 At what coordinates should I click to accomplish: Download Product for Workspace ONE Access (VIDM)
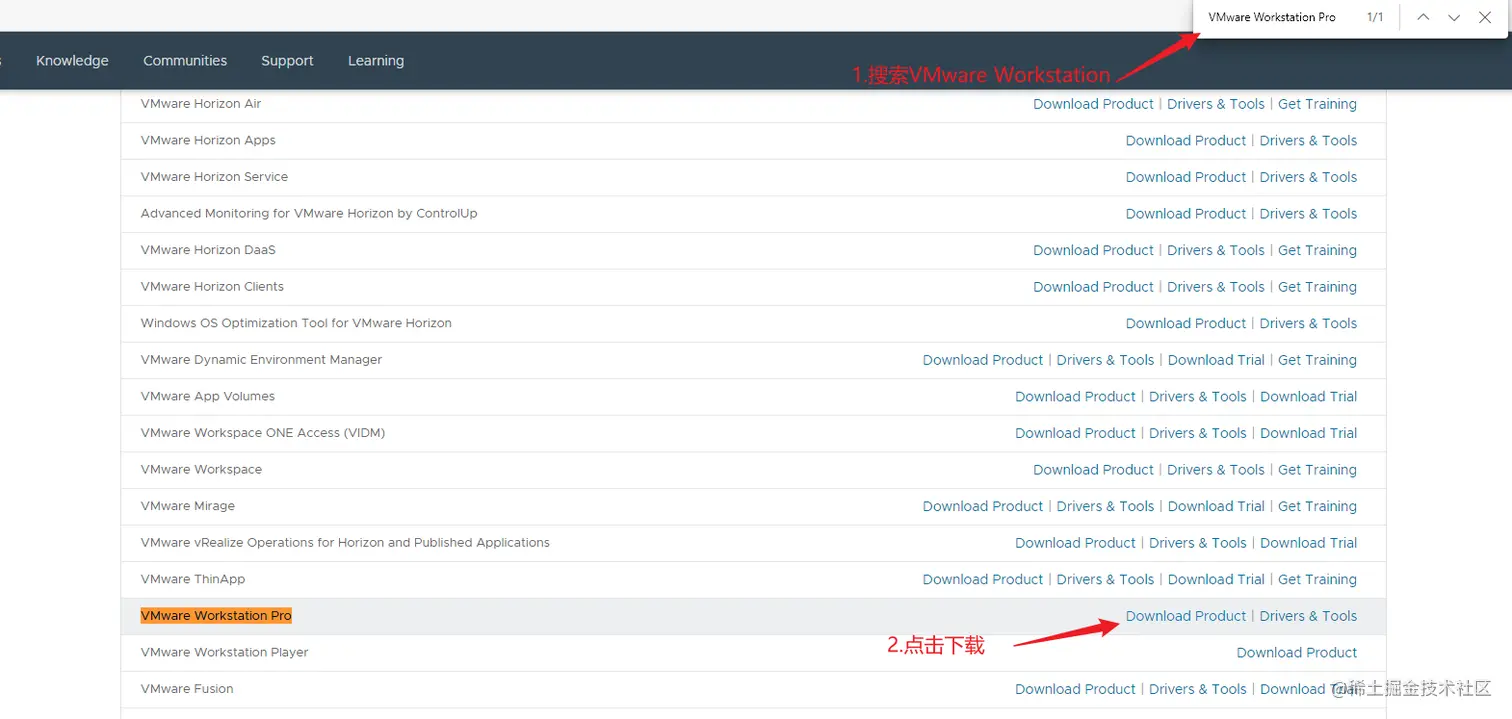[x=1075, y=433]
